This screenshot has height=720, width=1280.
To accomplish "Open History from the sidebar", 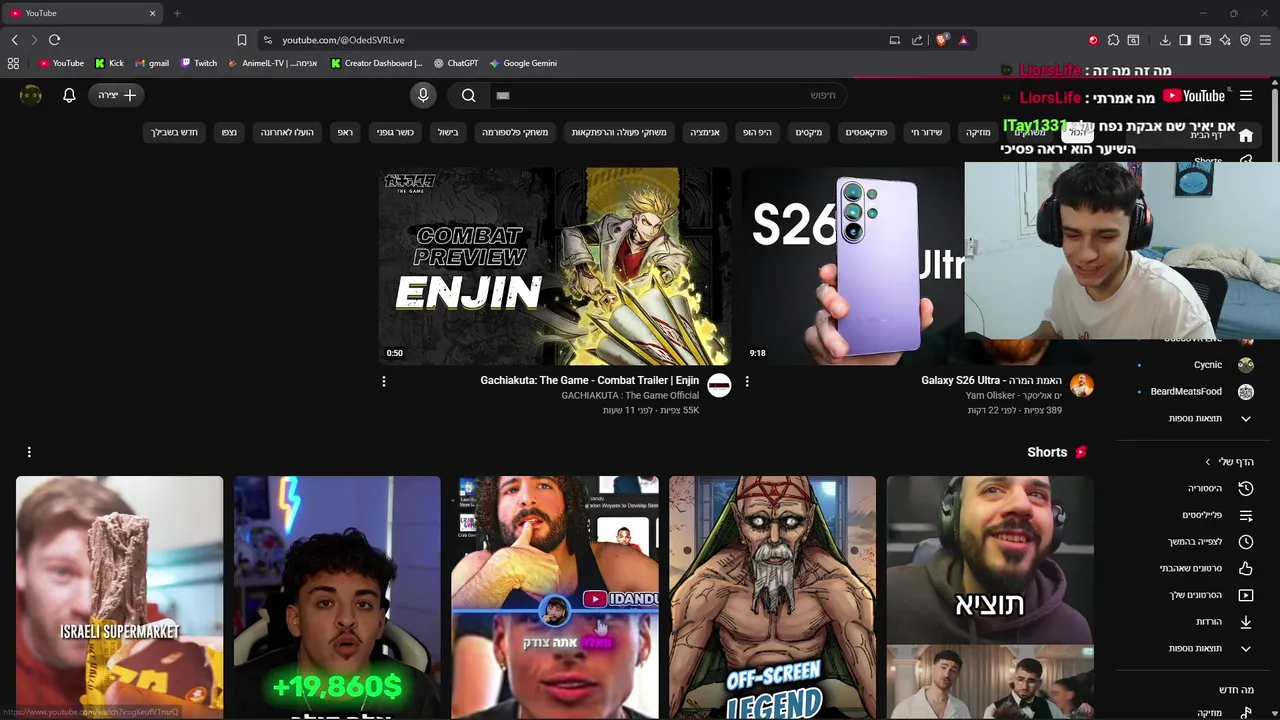I will click(1220, 488).
